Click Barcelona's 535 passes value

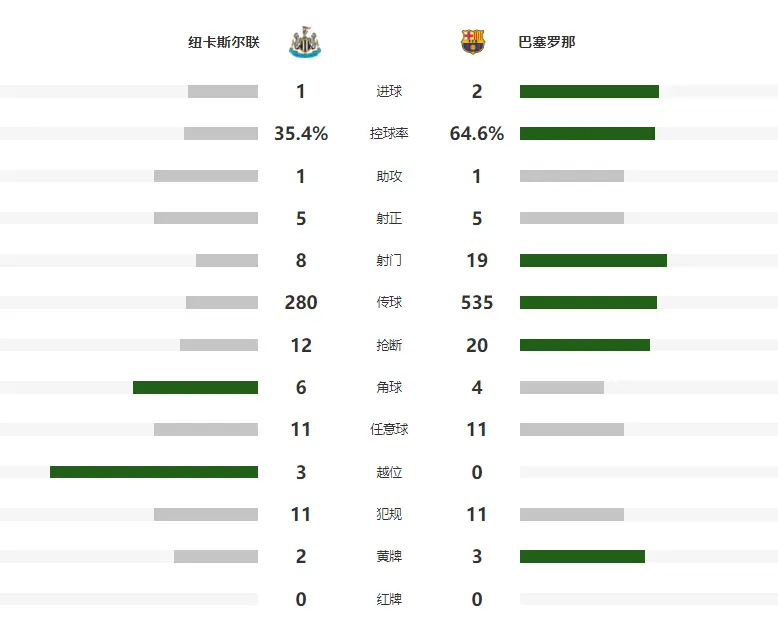477,303
